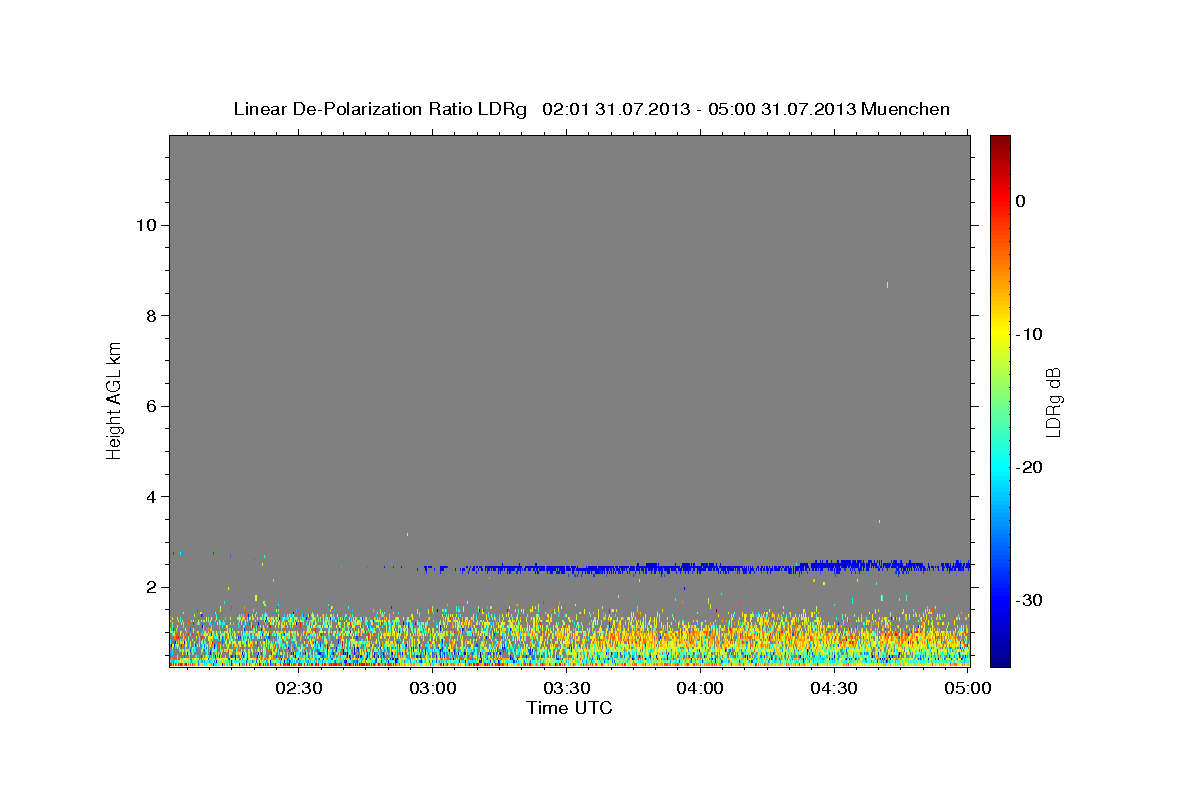The height and width of the screenshot is (800, 1200).
Task: Click the dark red top of colorbar
Action: pos(1000,145)
